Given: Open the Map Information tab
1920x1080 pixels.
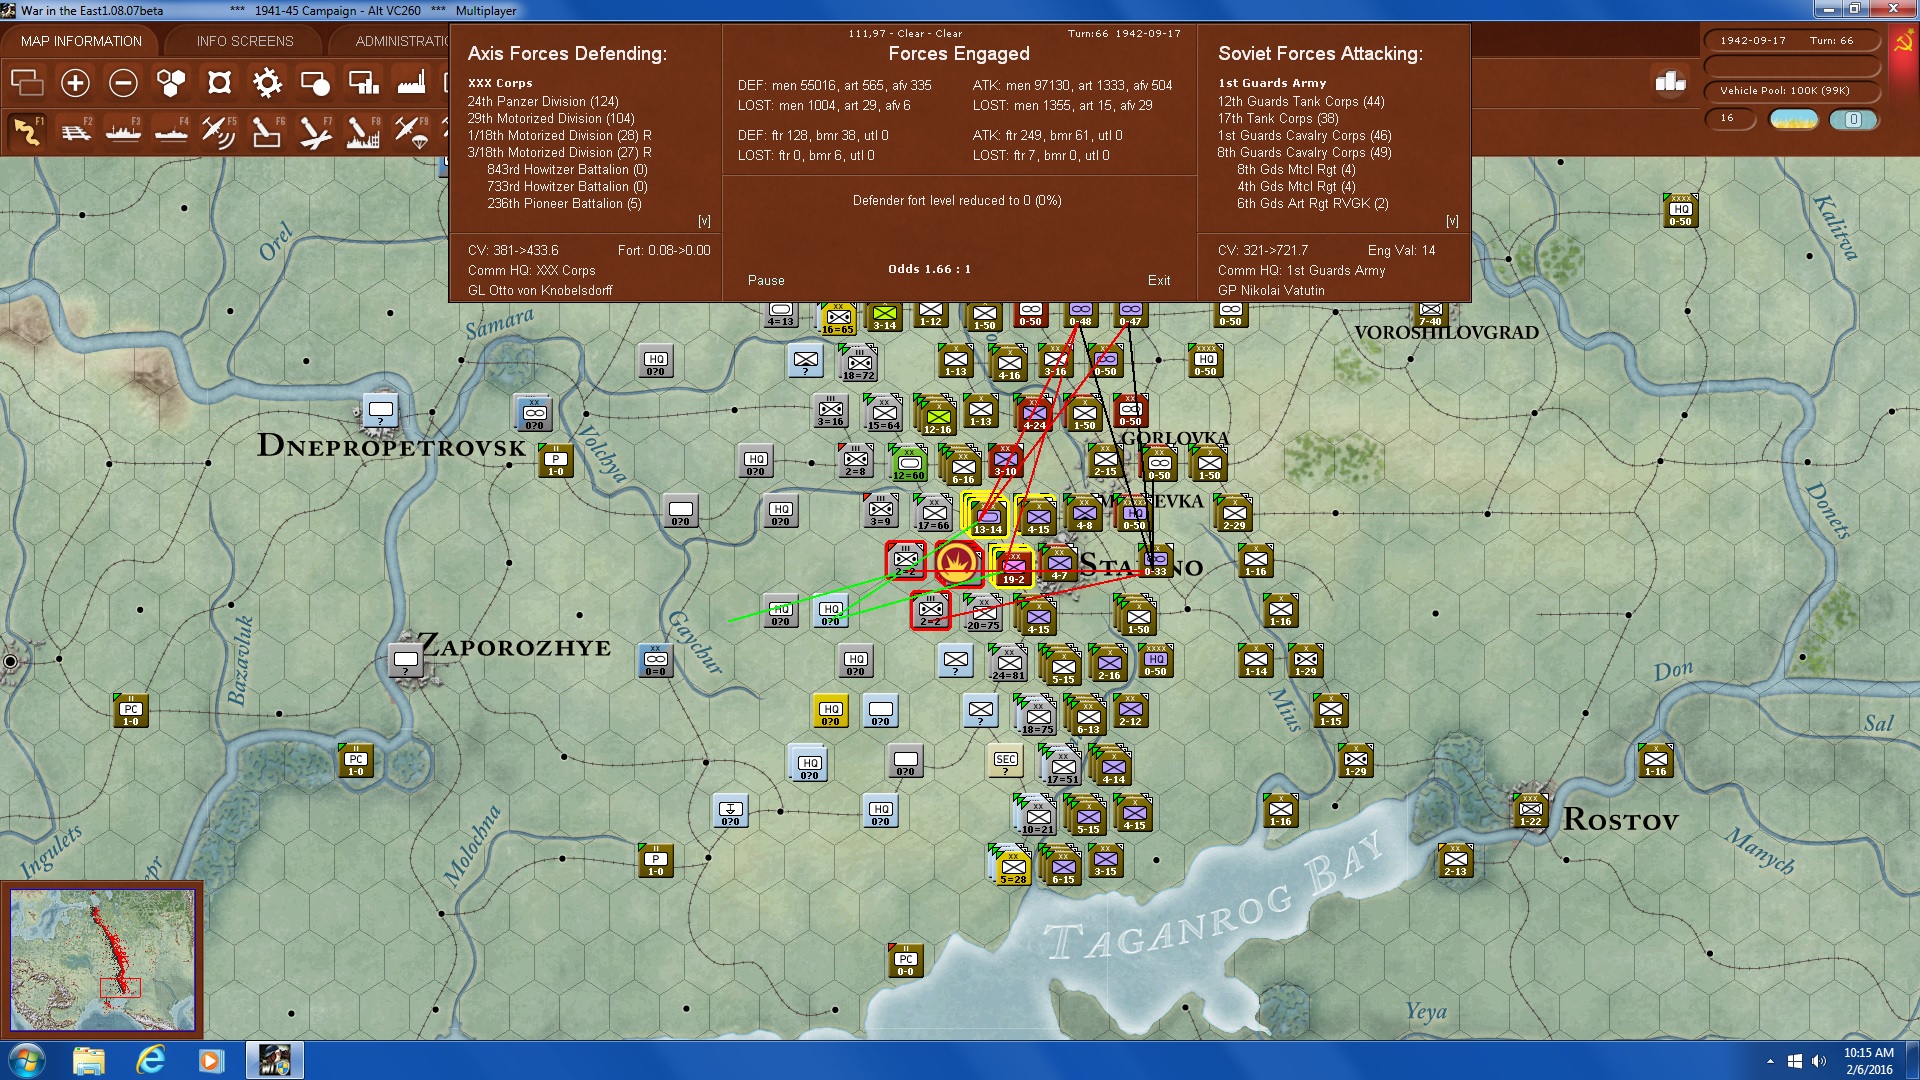Looking at the screenshot, I should 81,41.
